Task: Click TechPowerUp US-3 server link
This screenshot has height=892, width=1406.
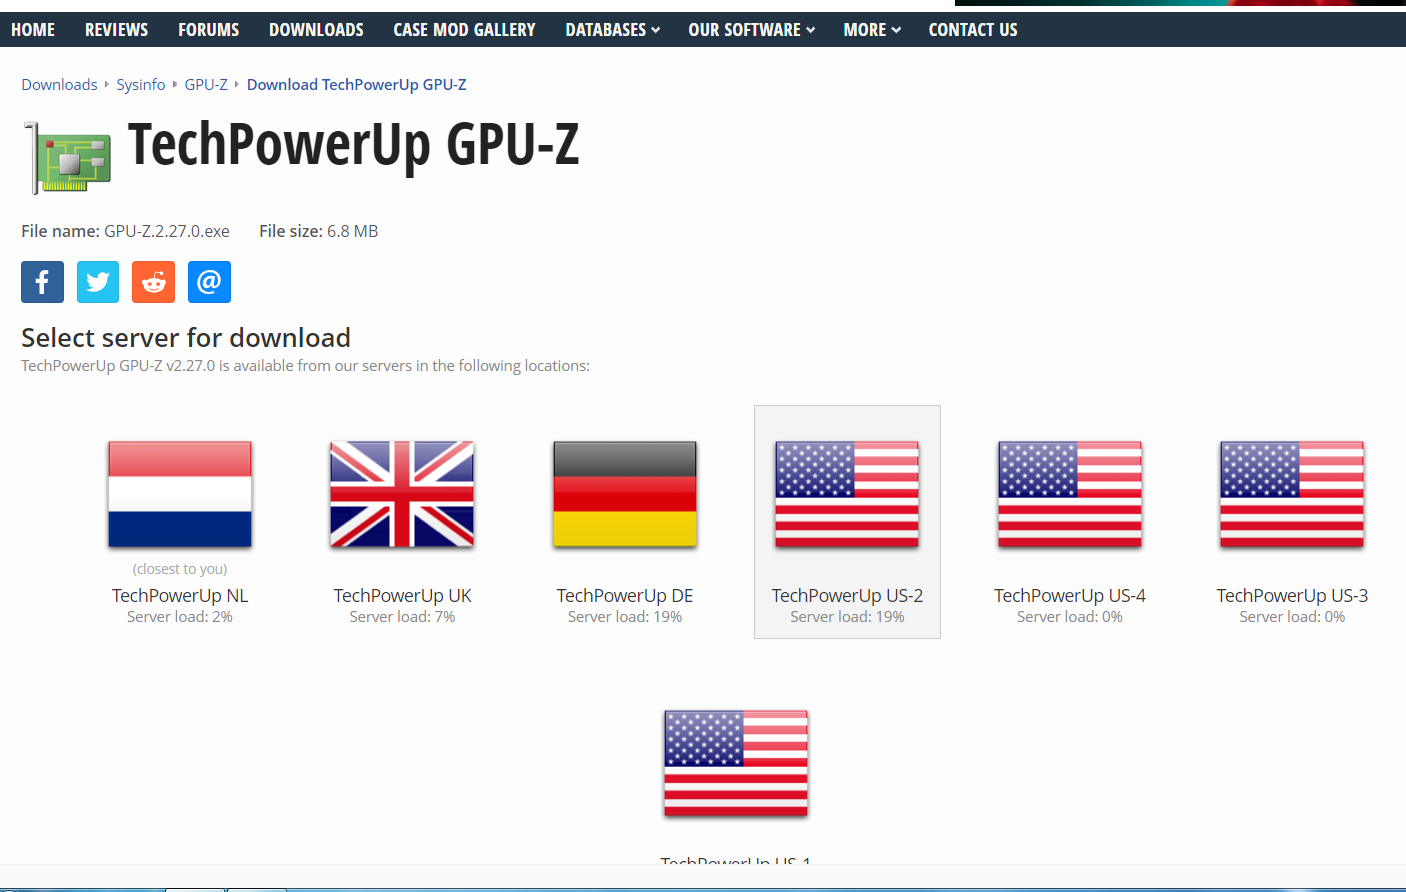Action: point(1292,595)
